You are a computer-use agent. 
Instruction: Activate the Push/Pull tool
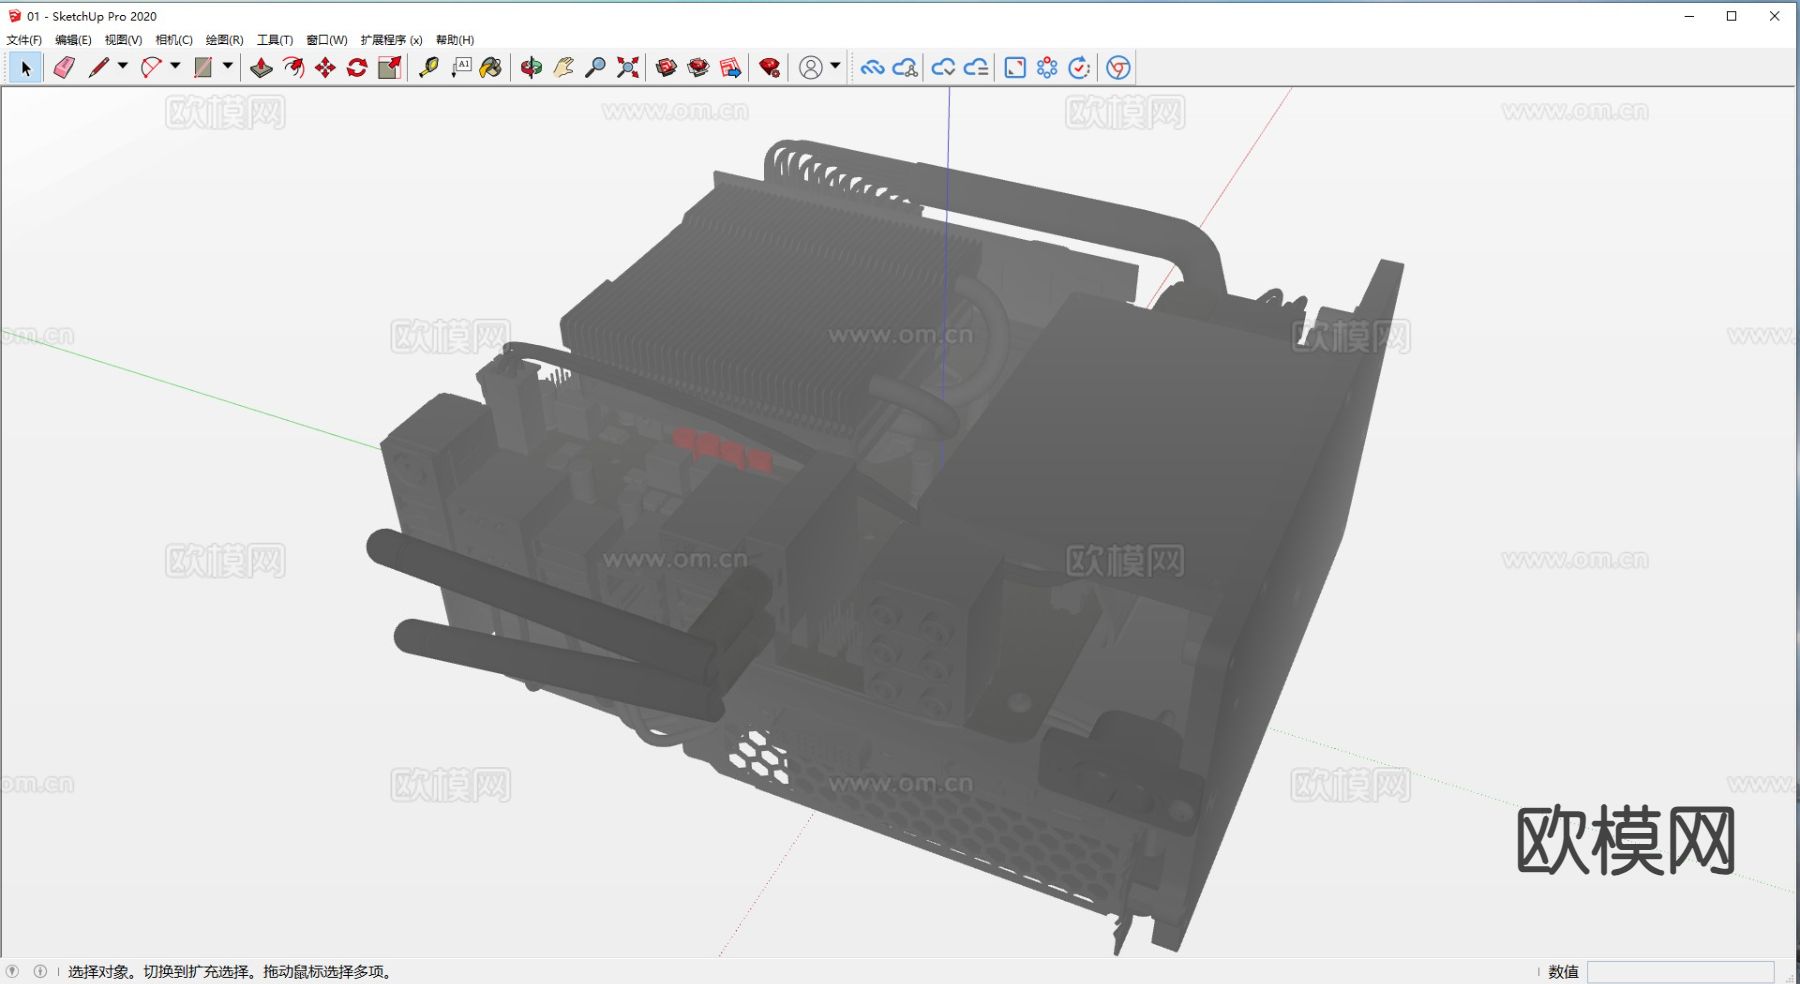tap(261, 68)
